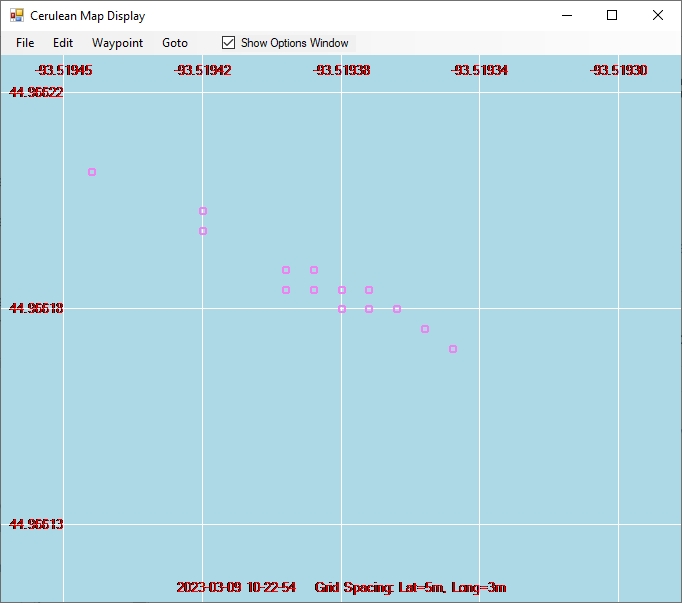Image resolution: width=682 pixels, height=603 pixels.
Task: Select the top-left waypoint of the central cluster
Action: click(286, 270)
